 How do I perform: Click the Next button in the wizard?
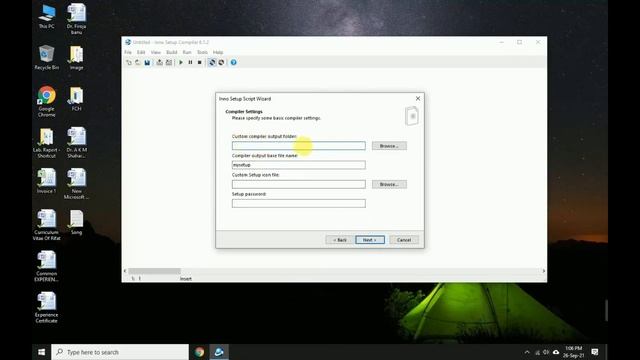click(370, 240)
